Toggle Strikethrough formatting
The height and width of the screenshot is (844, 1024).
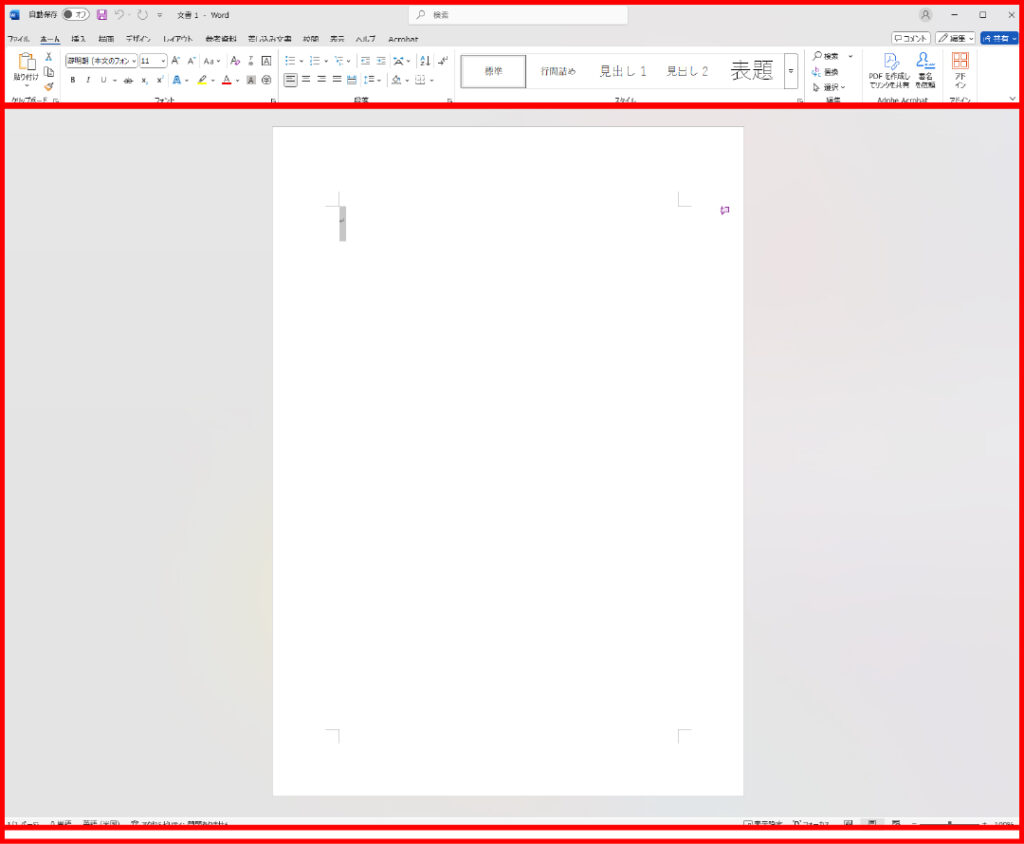tap(128, 80)
